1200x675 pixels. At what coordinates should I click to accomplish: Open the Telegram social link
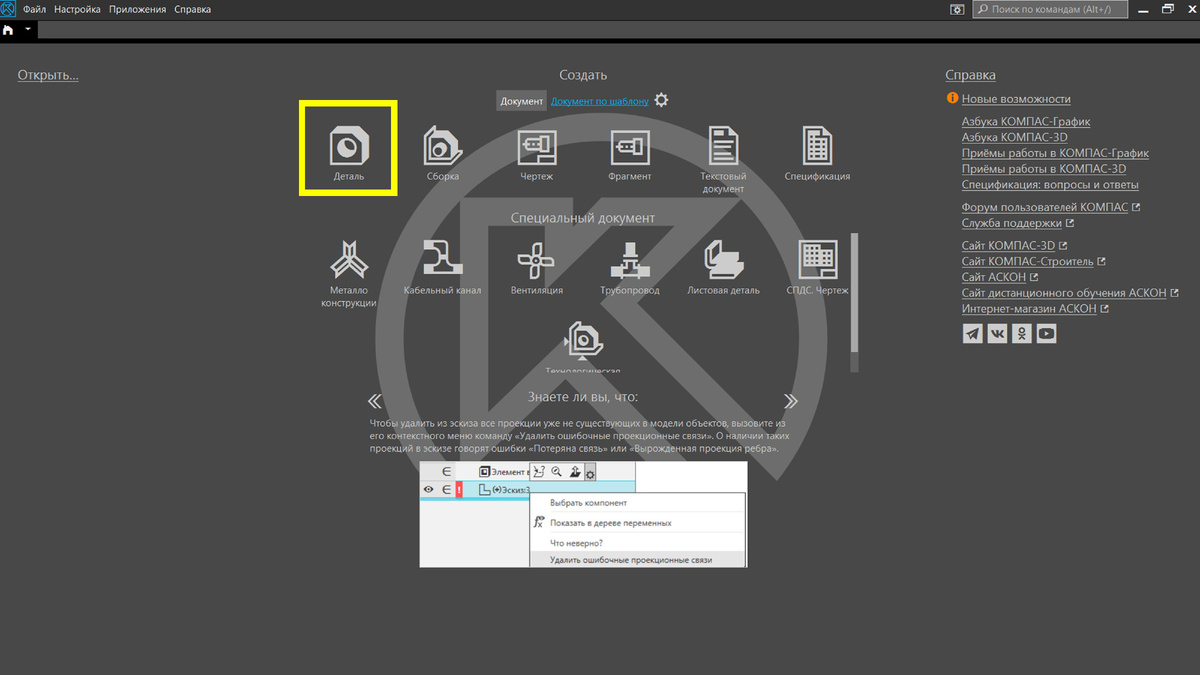click(x=972, y=334)
